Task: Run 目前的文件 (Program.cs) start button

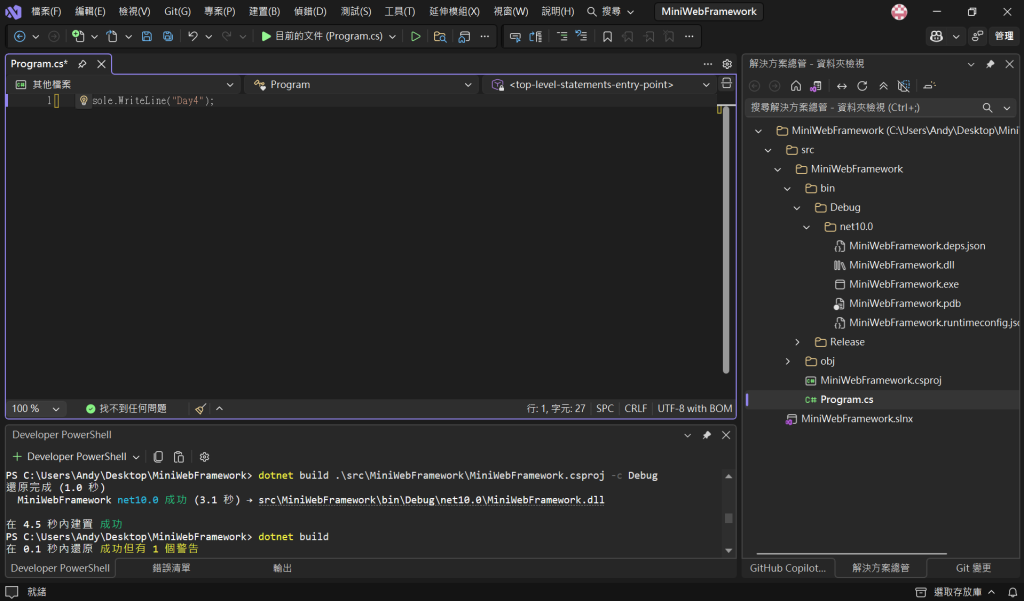Action: [x=322, y=37]
